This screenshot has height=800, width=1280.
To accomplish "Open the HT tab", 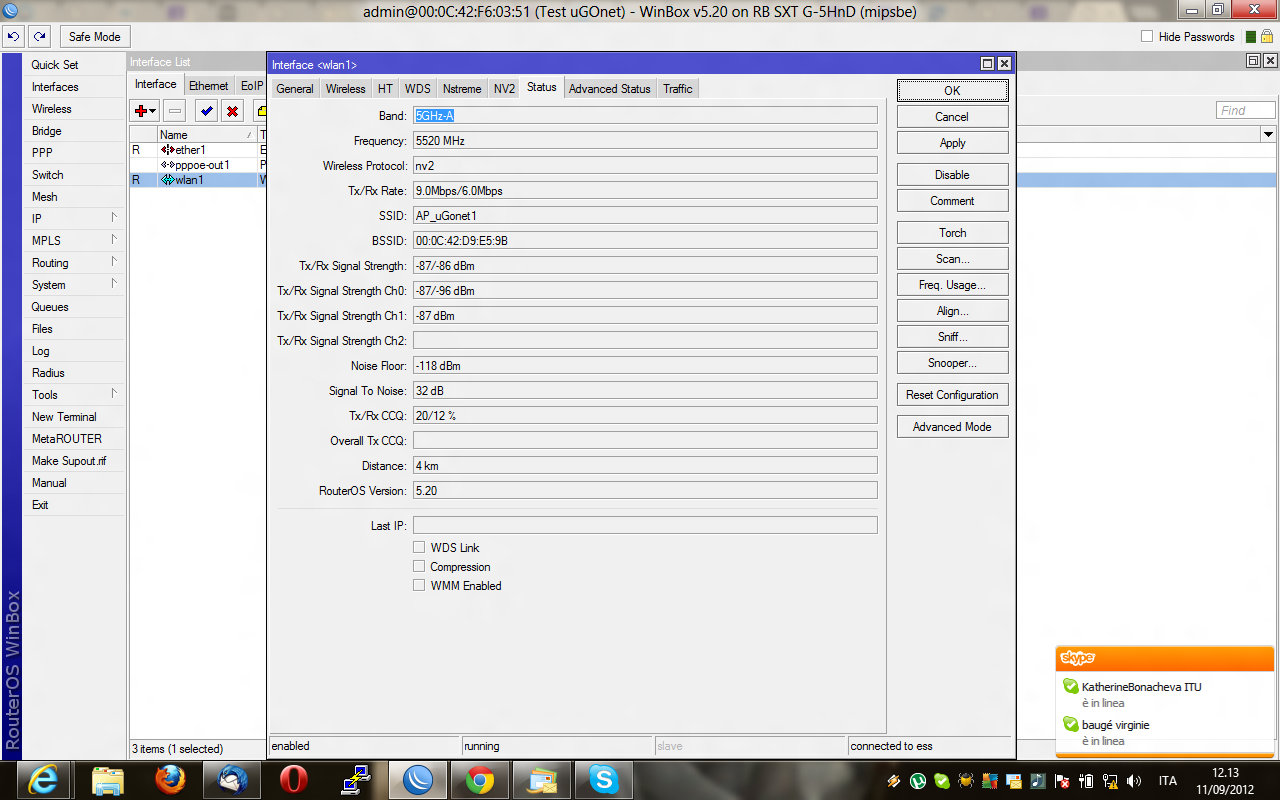I will point(385,89).
